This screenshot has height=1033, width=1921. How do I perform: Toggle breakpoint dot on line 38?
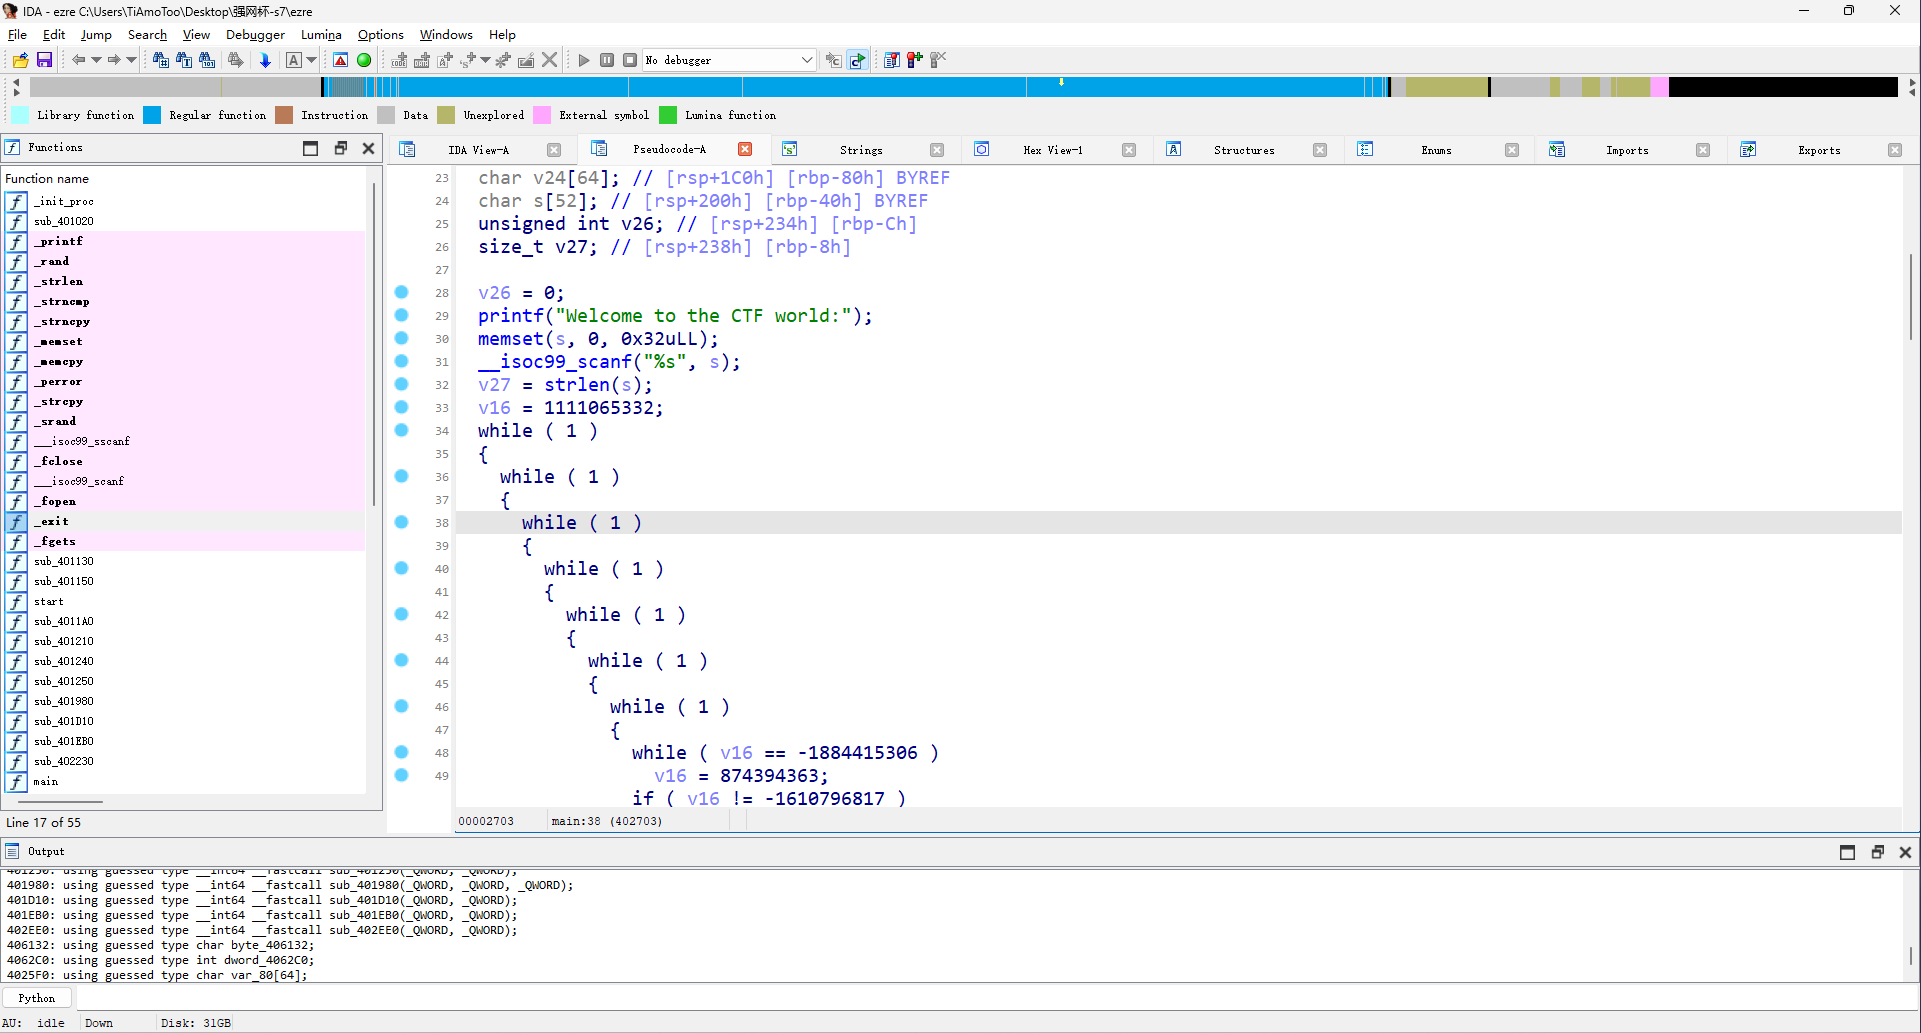click(x=401, y=522)
